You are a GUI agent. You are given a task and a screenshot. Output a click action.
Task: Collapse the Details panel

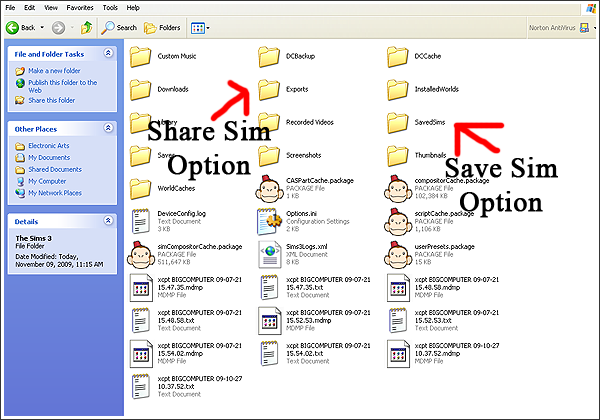click(x=108, y=221)
